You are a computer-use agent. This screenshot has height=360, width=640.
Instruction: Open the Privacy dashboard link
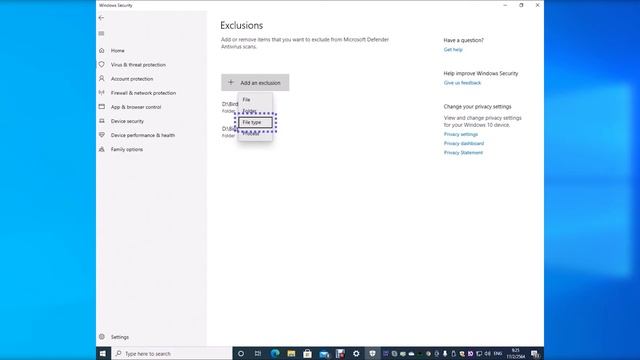pos(464,143)
